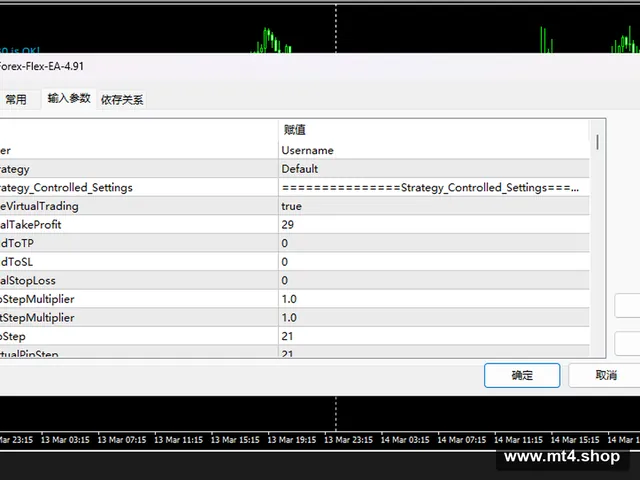
Task: Edit tStepMultiplier value 1.0
Action: point(434,318)
